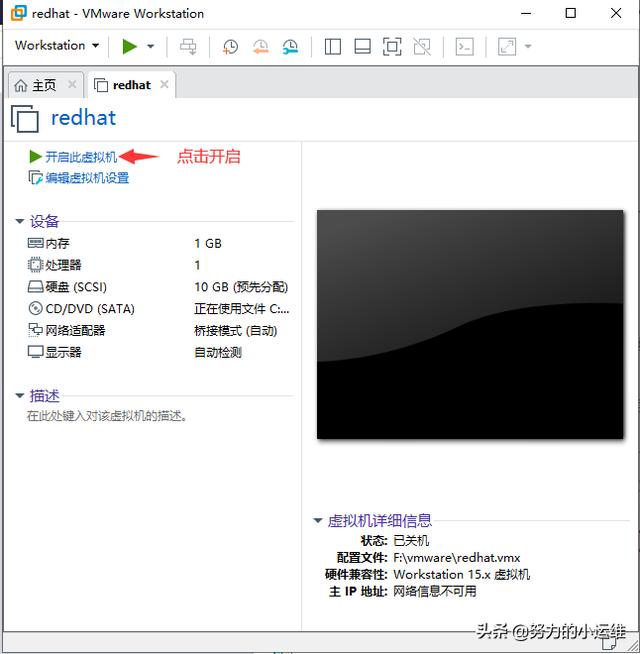The height and width of the screenshot is (654, 640).
Task: Click the send Ctrl+Alt+Del toolbar icon
Action: click(x=188, y=46)
